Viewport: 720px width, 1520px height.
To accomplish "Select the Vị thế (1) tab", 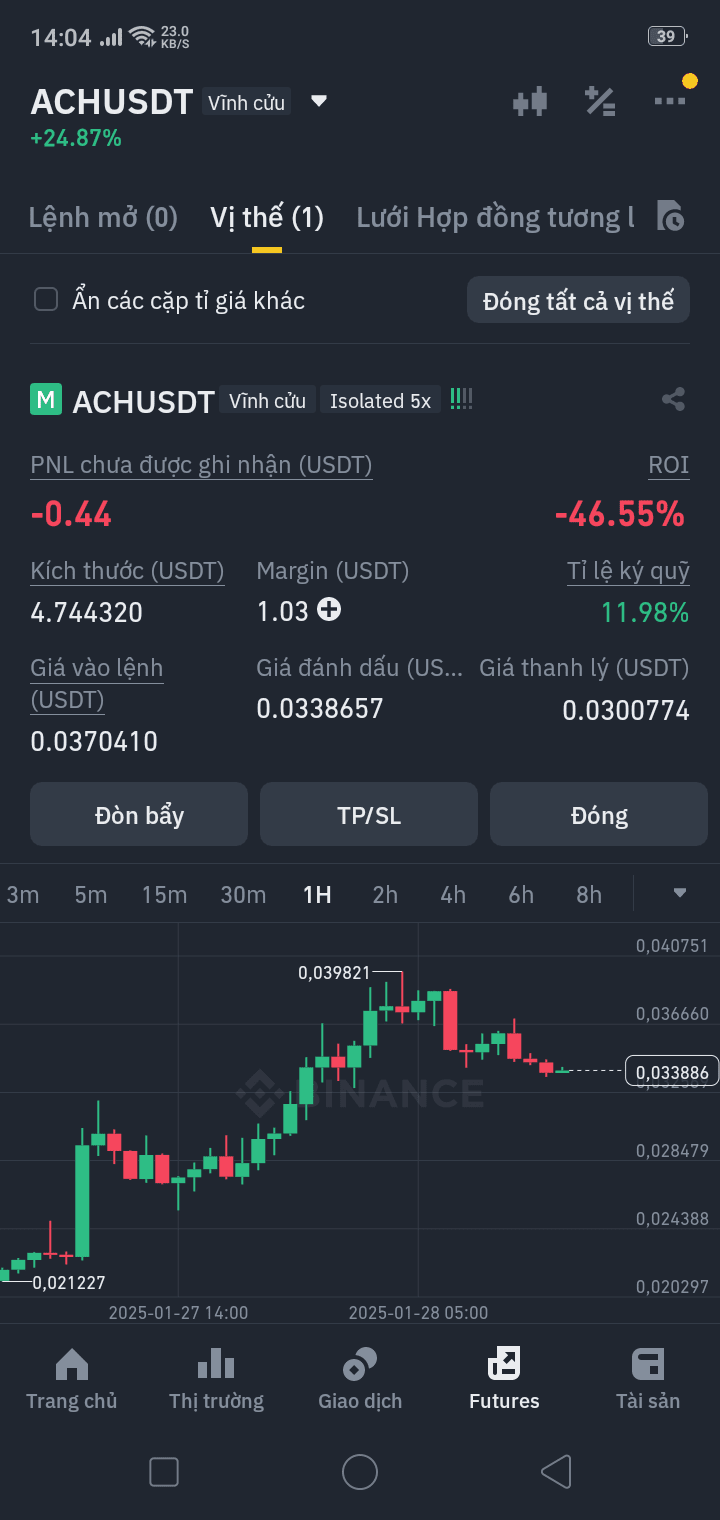I will 267,217.
